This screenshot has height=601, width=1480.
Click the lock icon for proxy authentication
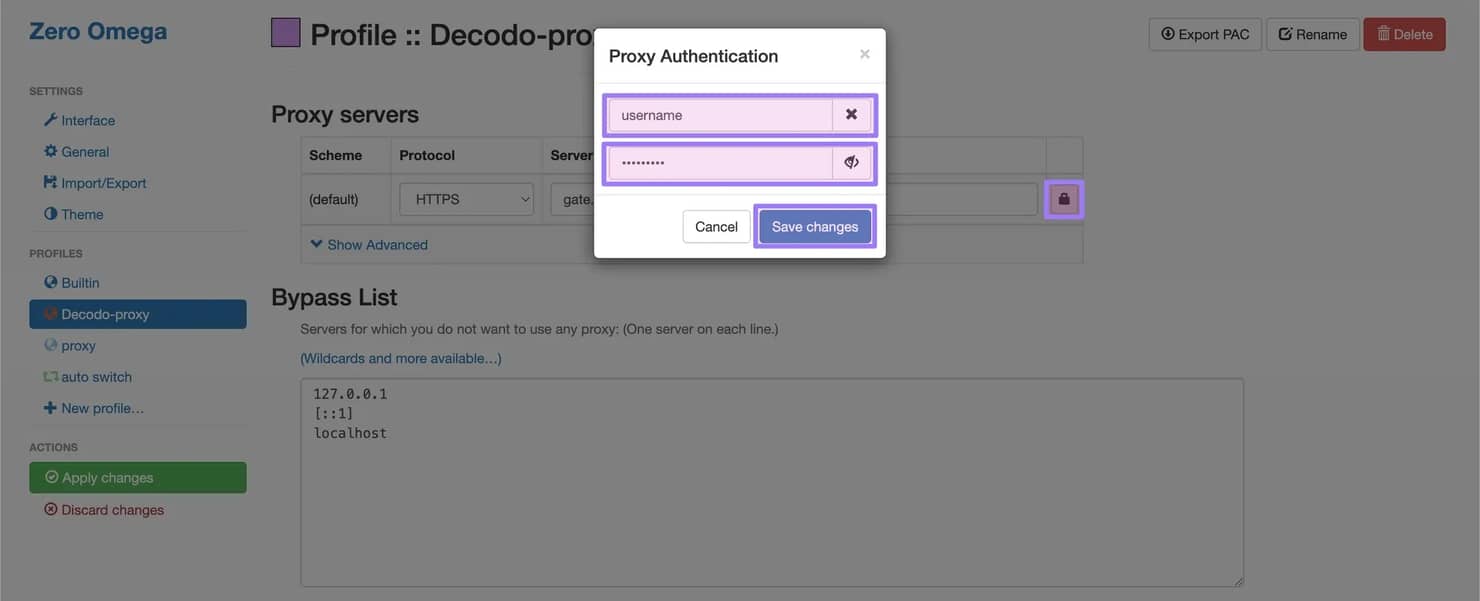pyautogui.click(x=1064, y=199)
